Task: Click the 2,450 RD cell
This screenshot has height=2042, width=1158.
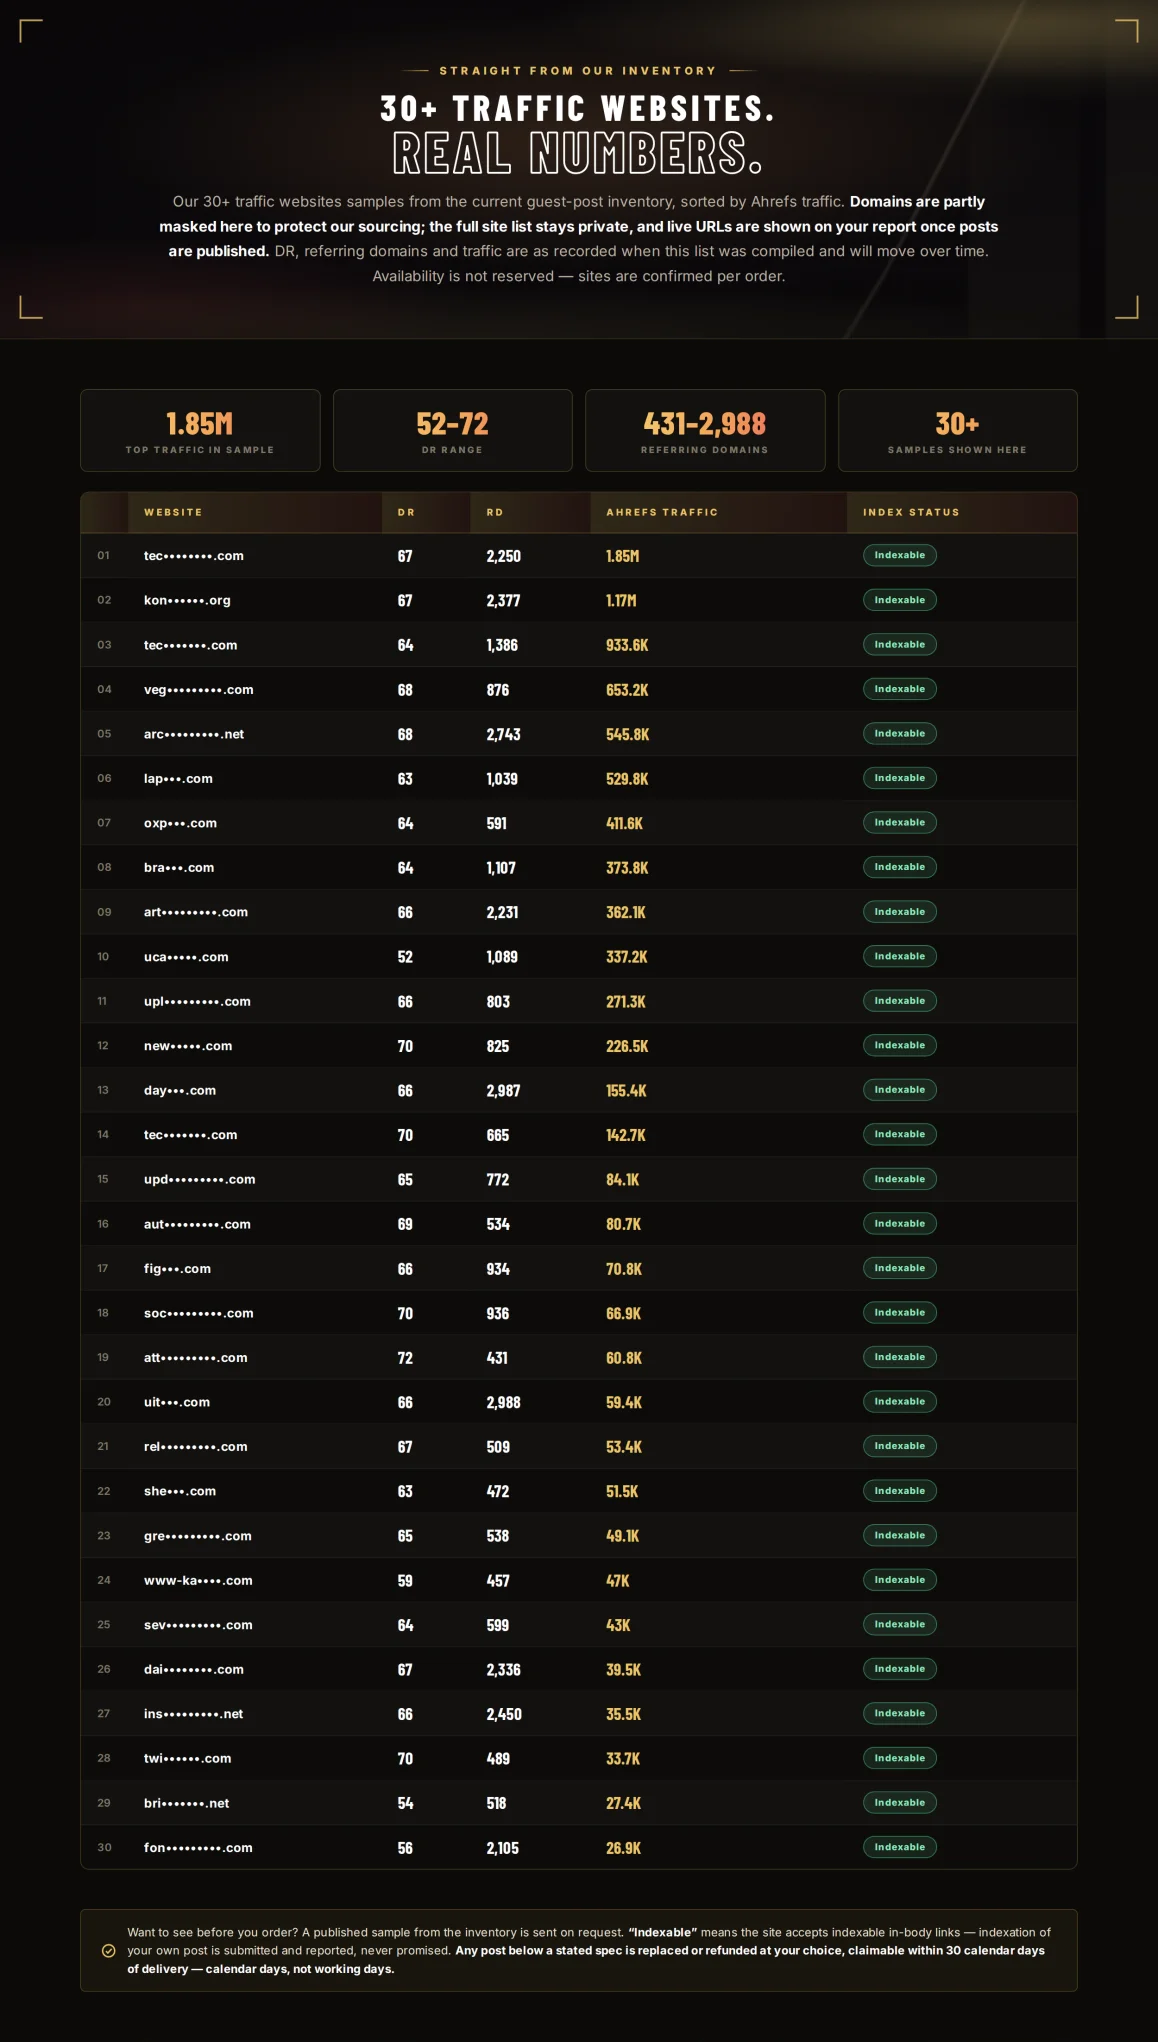Action: 504,1714
